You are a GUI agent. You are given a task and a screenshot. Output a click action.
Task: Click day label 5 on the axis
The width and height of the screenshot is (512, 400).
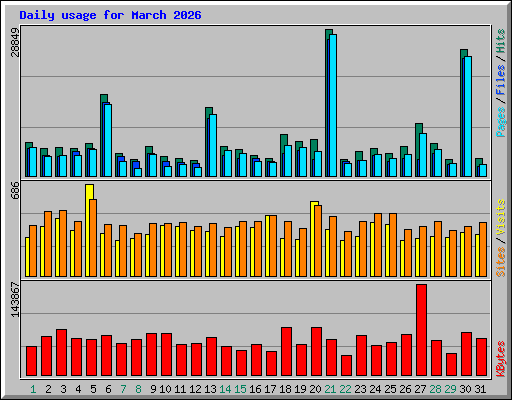(93, 389)
